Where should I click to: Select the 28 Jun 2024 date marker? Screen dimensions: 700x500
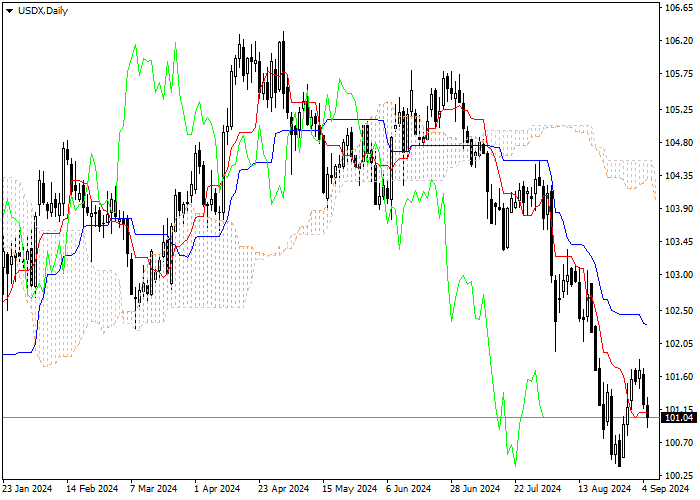(475, 488)
